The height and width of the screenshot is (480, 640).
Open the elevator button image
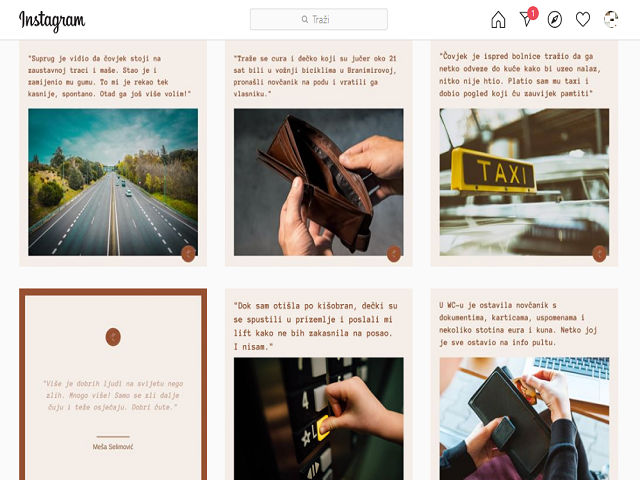(x=319, y=419)
